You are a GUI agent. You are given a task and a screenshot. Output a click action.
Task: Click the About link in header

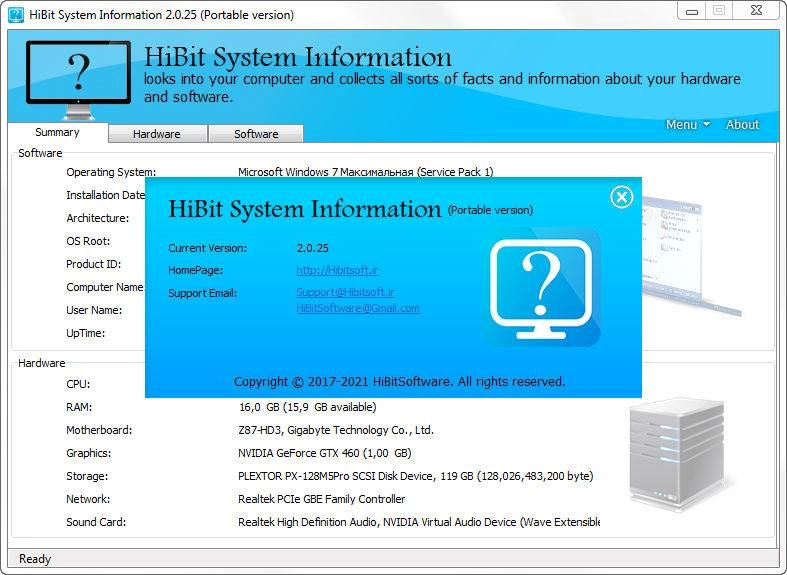pos(742,124)
